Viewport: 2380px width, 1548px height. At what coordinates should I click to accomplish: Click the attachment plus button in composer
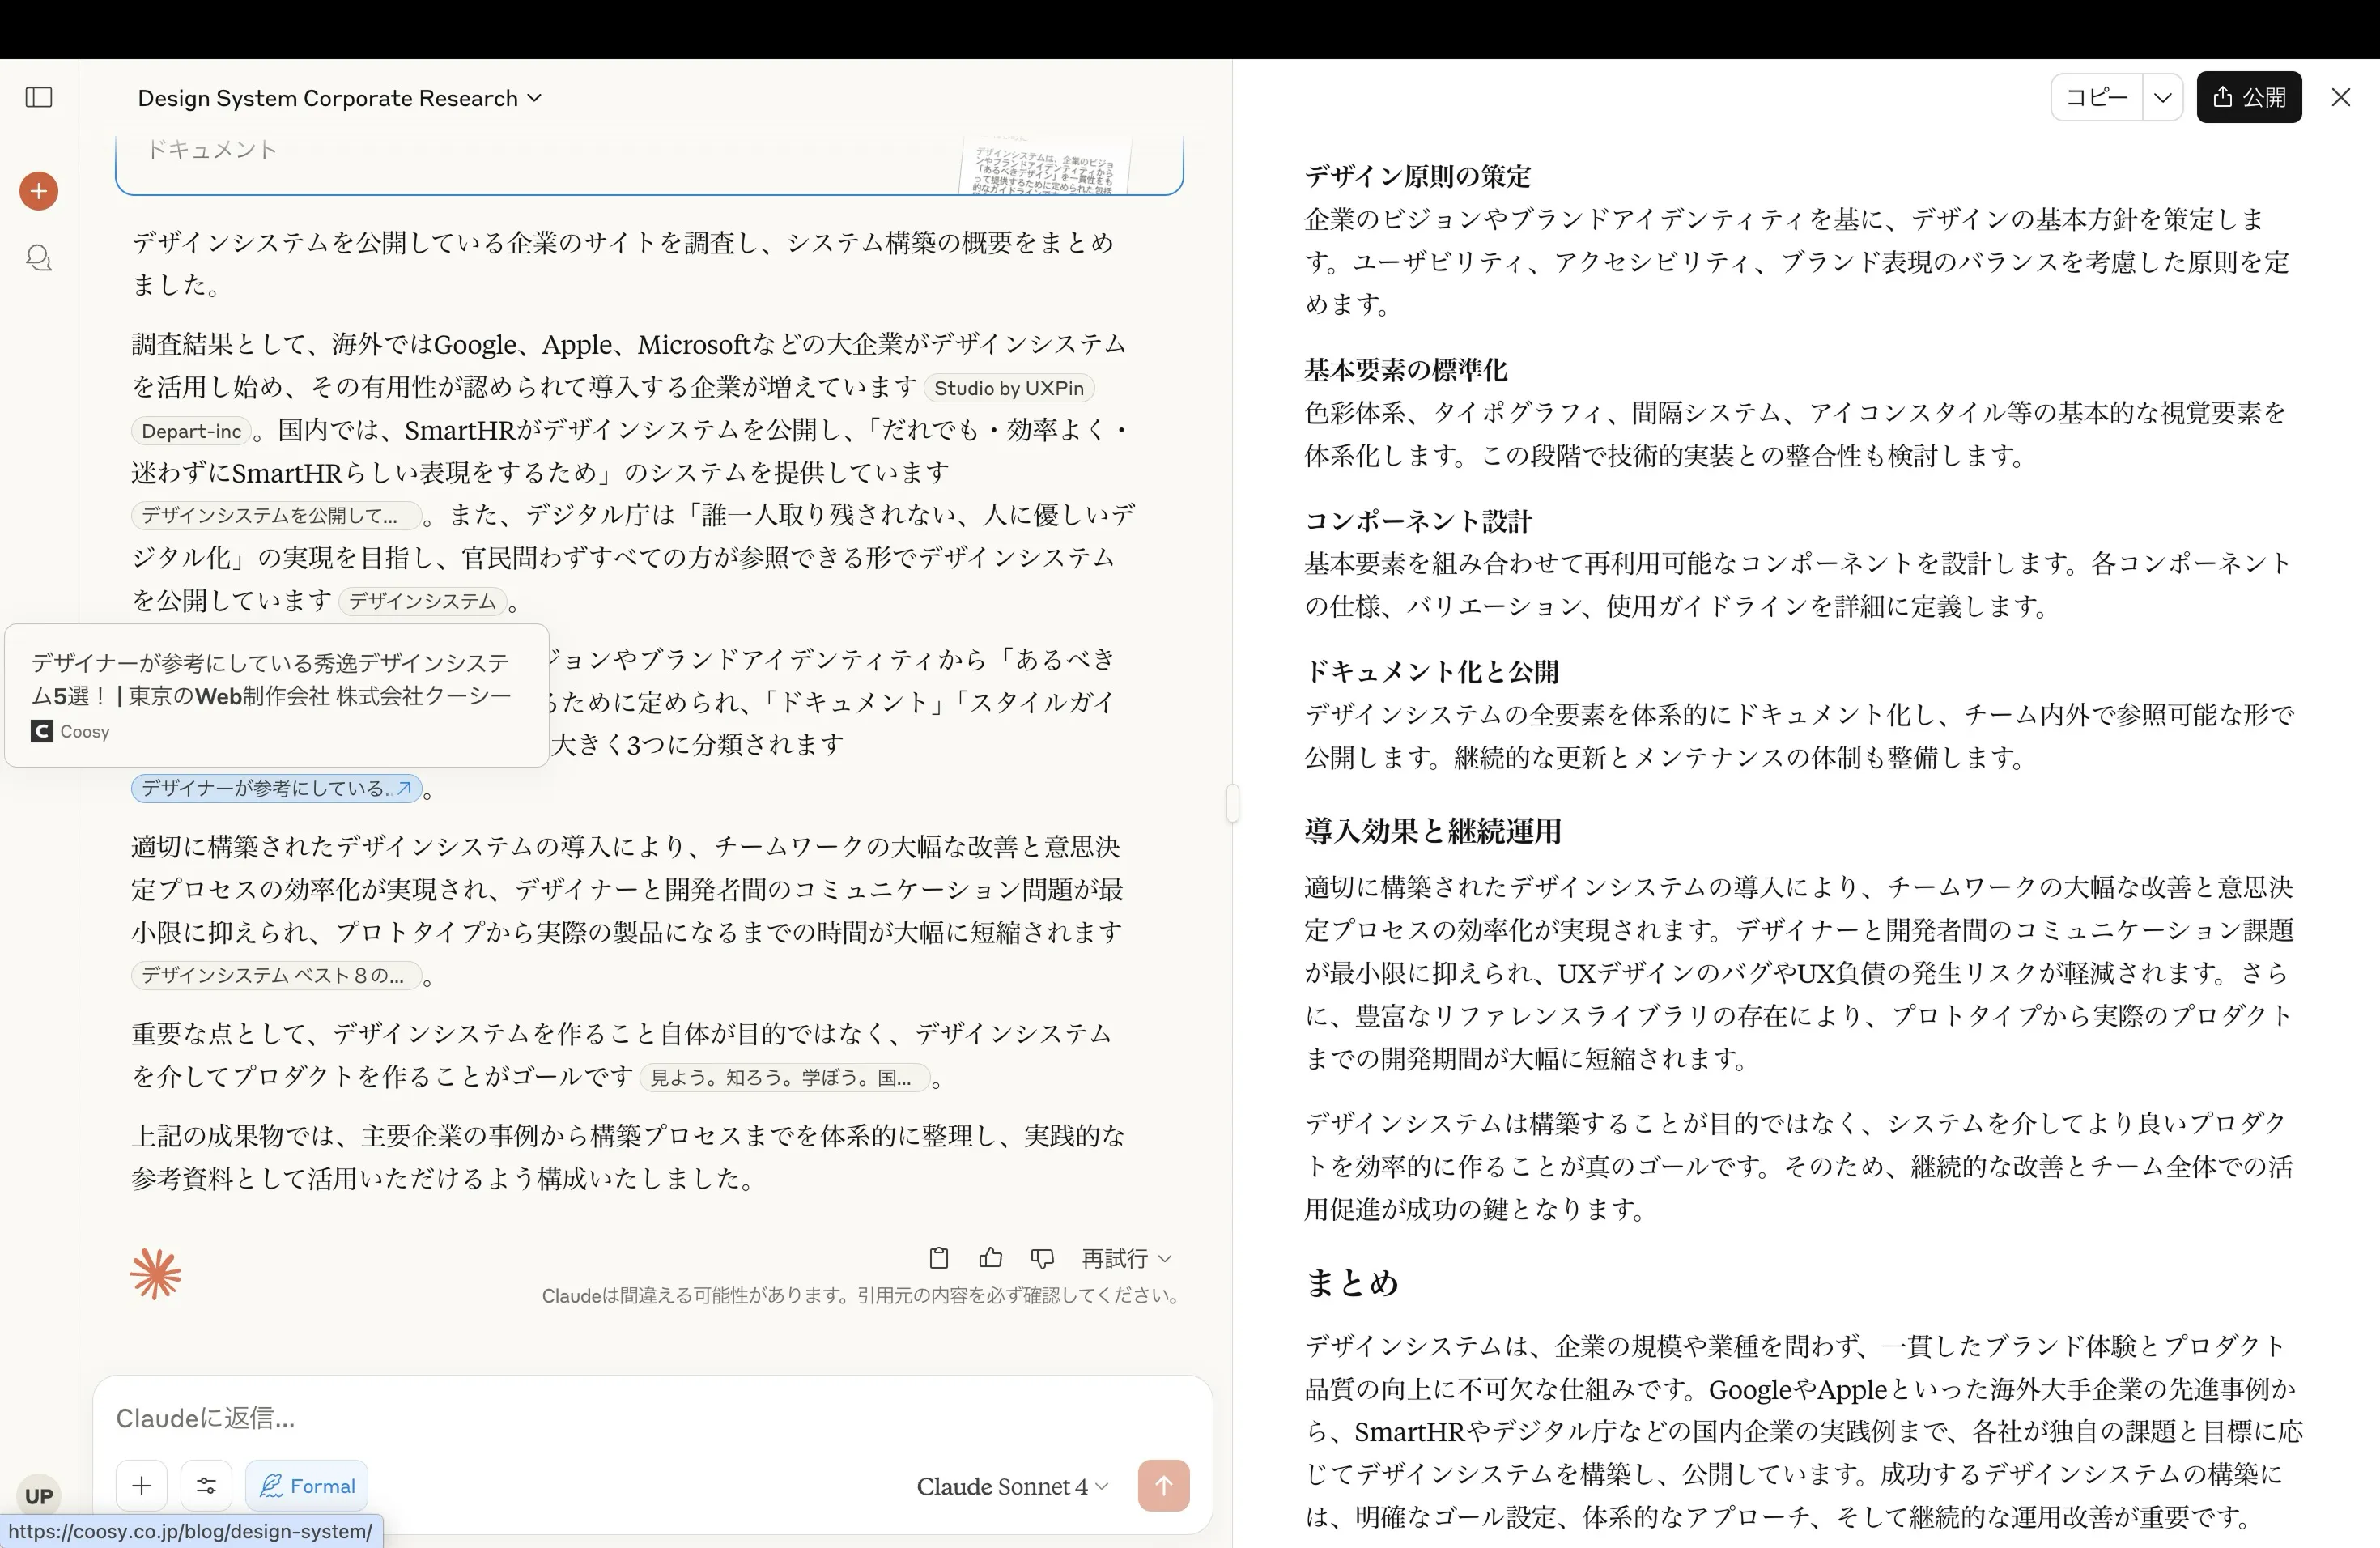[x=141, y=1486]
